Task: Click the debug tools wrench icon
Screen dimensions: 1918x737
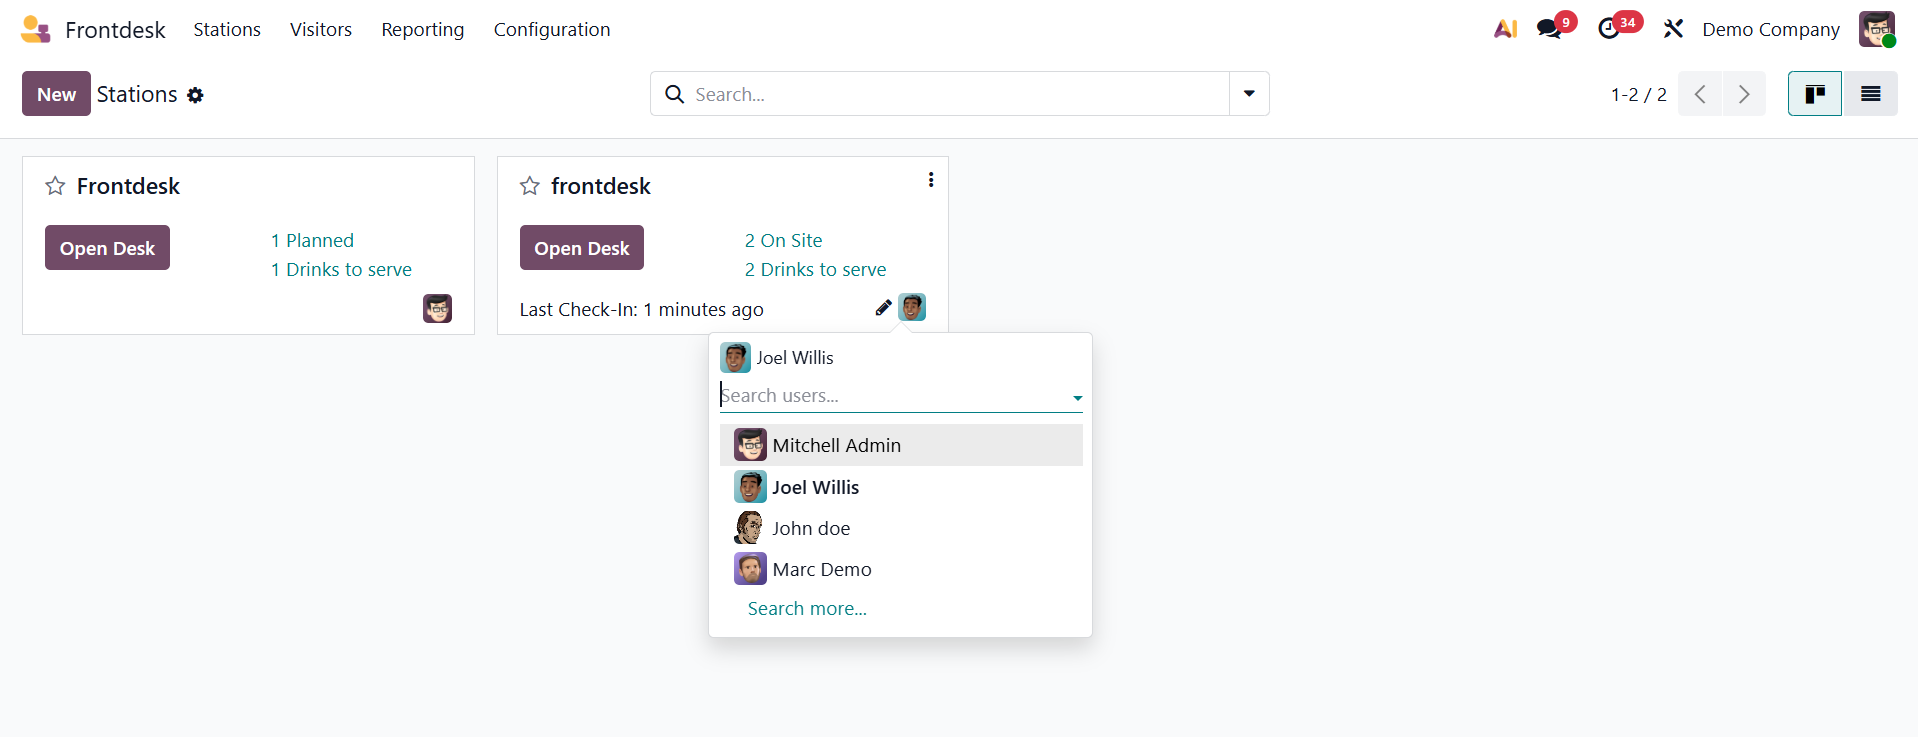Action: tap(1673, 29)
